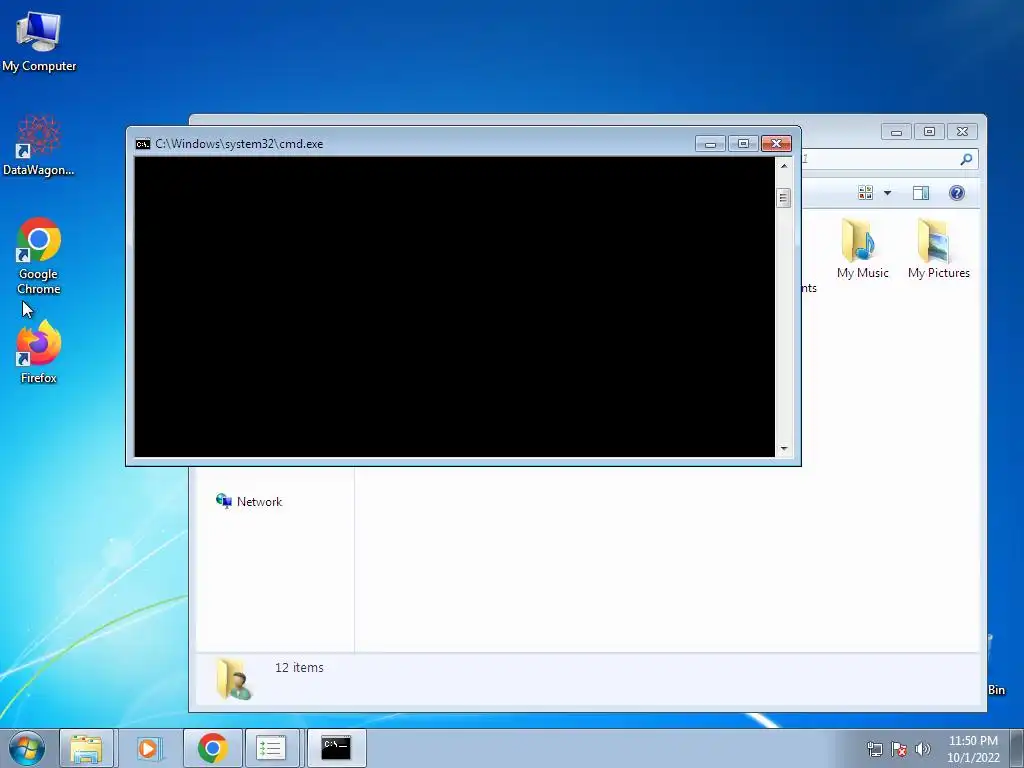This screenshot has height=768, width=1024.
Task: Open the My Music folder in Explorer
Action: (x=862, y=249)
